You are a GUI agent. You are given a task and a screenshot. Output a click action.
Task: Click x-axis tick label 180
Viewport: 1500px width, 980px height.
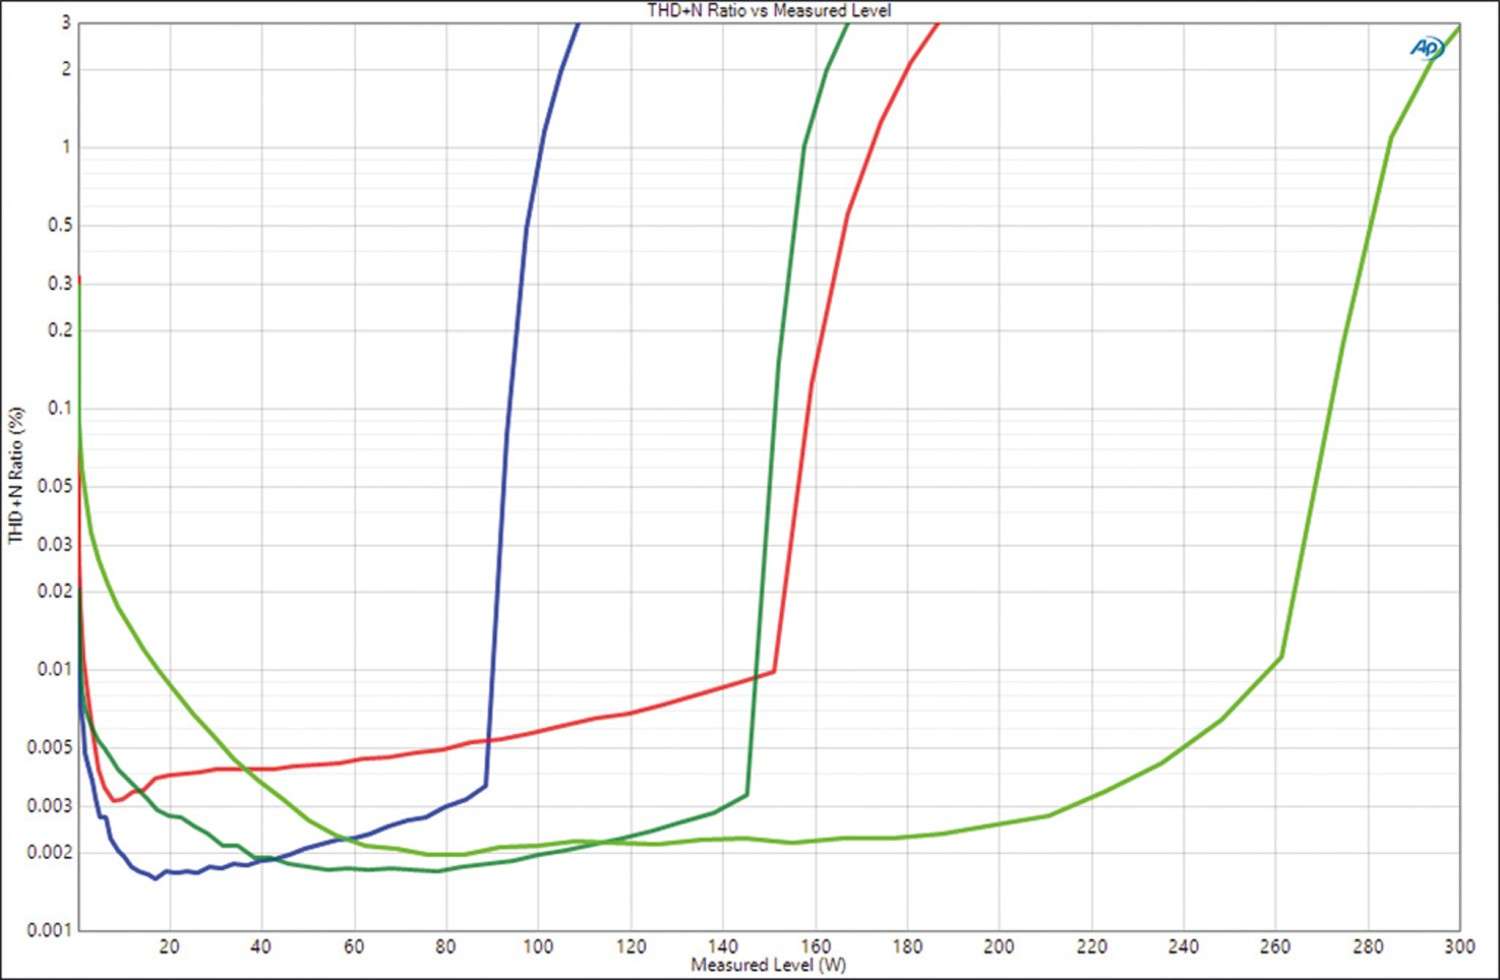point(907,946)
